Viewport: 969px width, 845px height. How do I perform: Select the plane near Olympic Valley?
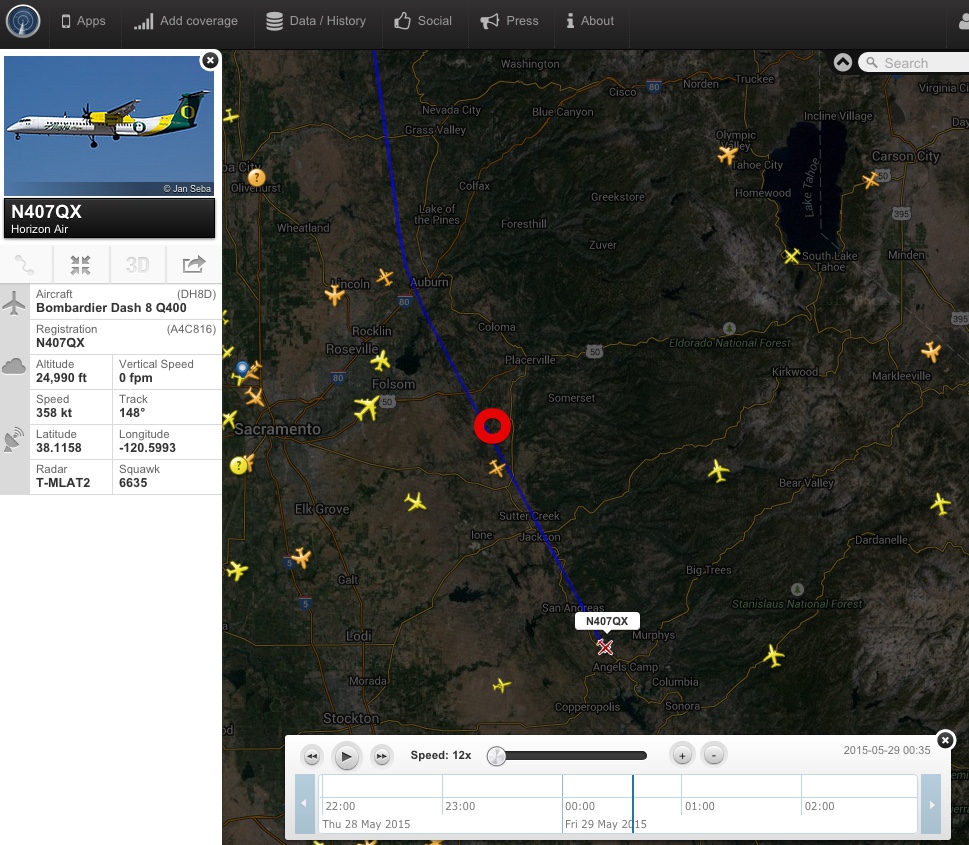[x=728, y=155]
